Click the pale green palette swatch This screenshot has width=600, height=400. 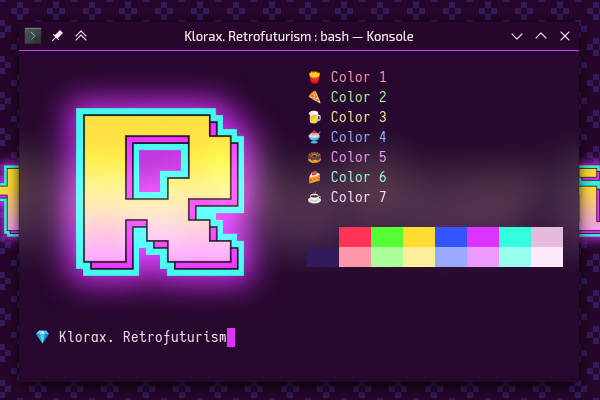(387, 257)
